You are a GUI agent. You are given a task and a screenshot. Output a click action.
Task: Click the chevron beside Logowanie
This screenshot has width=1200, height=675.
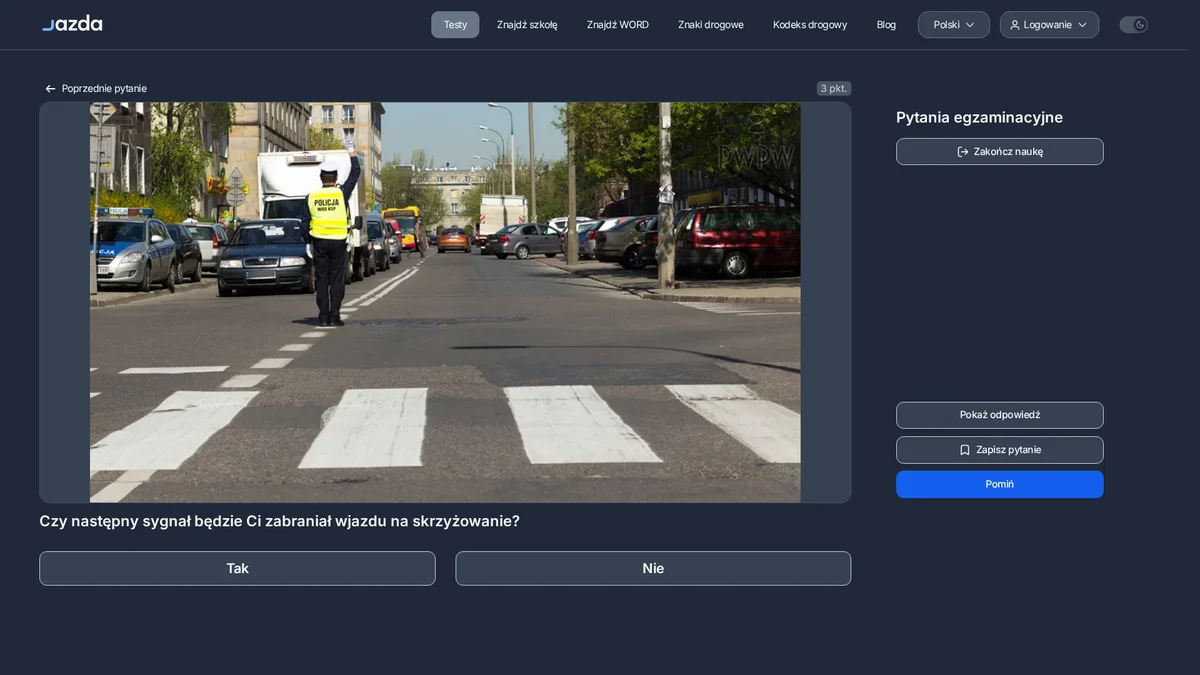point(1082,25)
